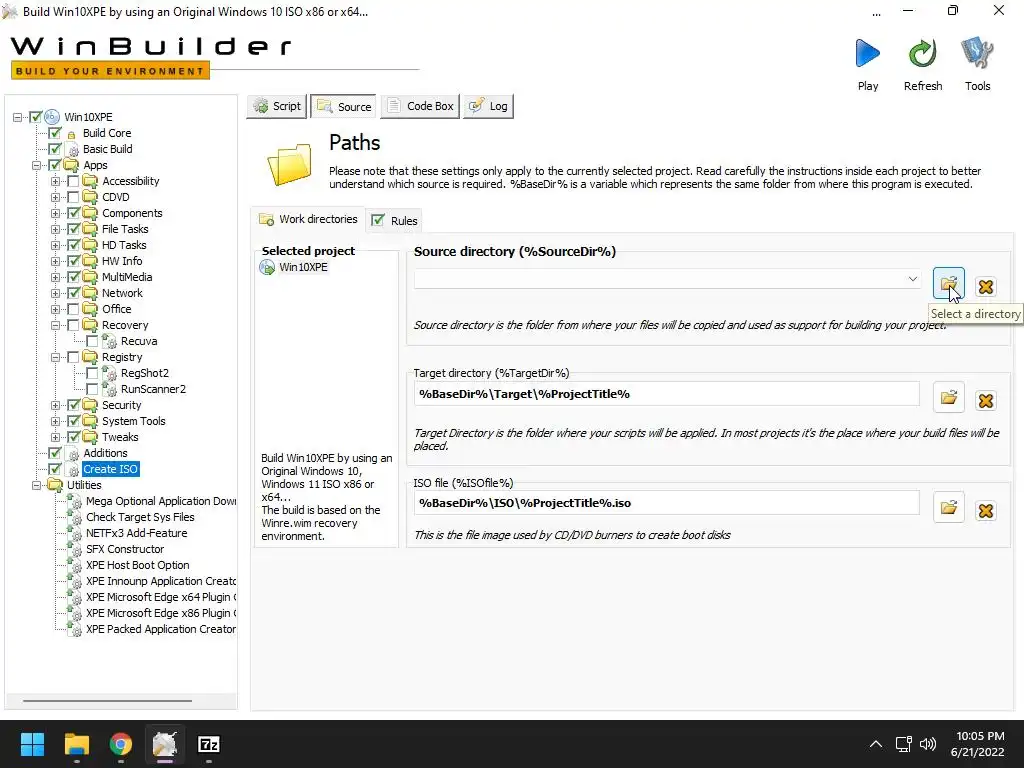This screenshot has width=1024, height=768.
Task: Click the Build Core lock icon
Action: pyautogui.click(x=71, y=134)
